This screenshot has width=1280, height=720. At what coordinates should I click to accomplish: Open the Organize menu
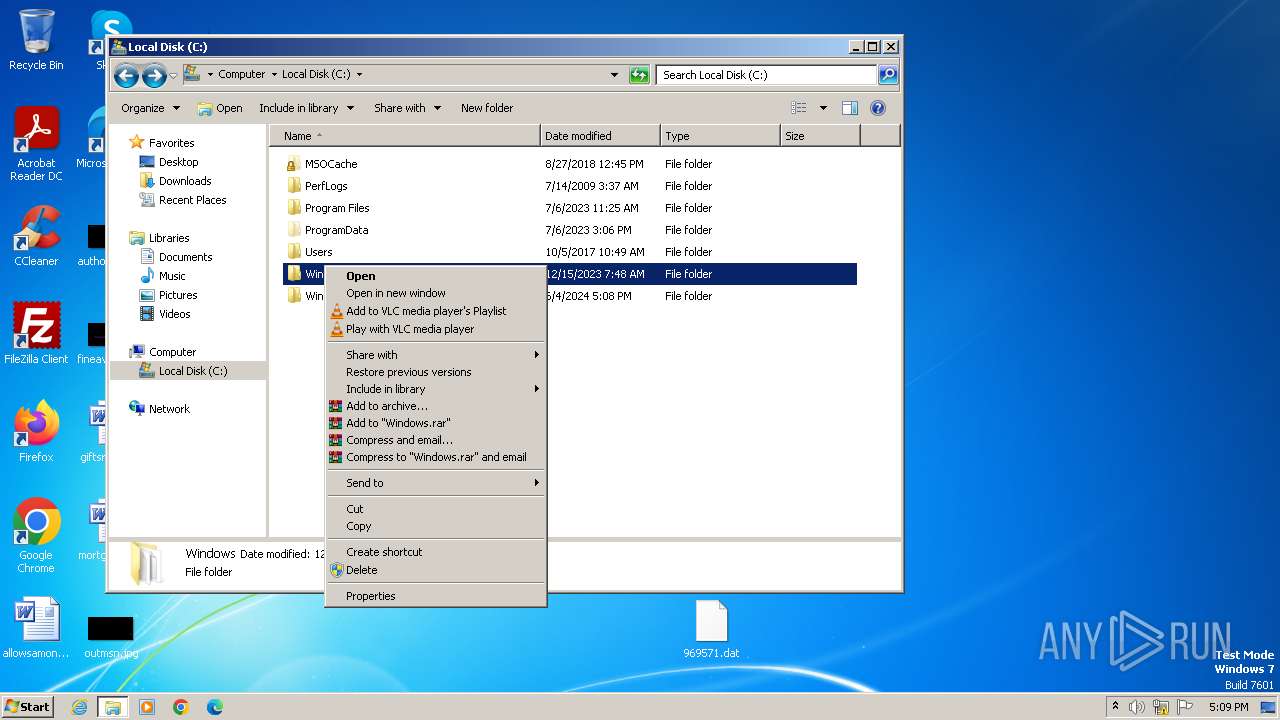click(x=151, y=108)
